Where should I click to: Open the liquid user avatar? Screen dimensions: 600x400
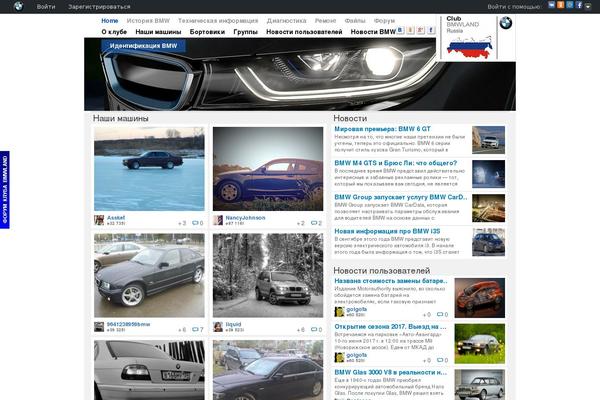218,327
